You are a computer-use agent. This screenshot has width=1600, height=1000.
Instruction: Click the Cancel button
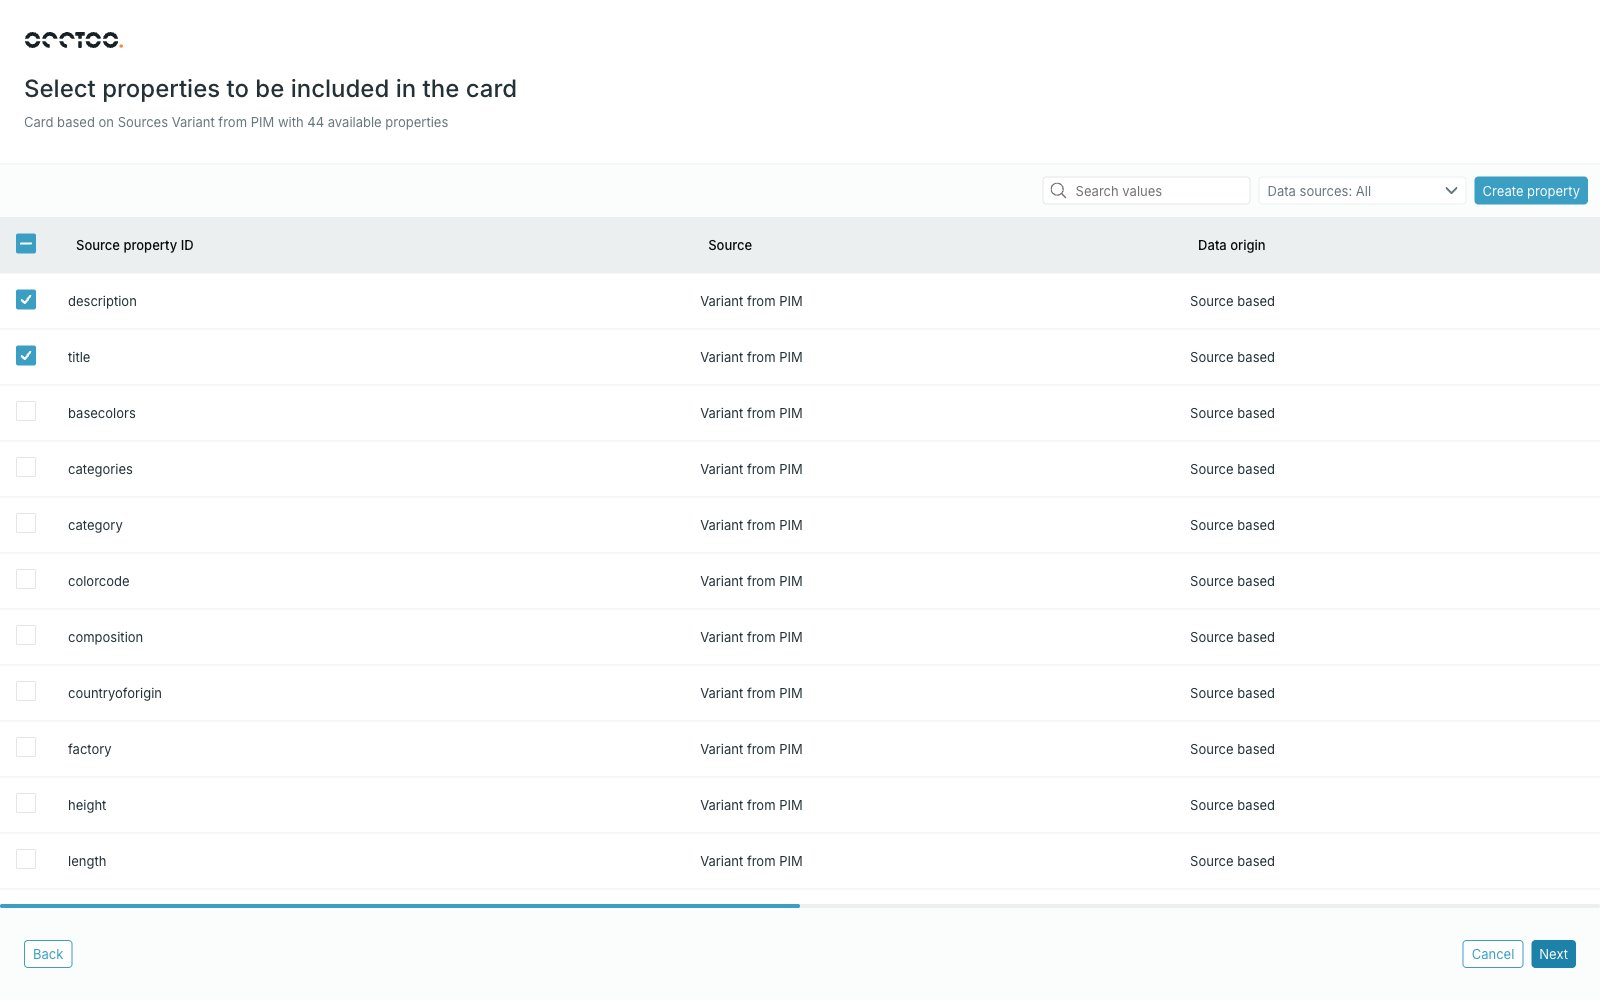(1492, 954)
